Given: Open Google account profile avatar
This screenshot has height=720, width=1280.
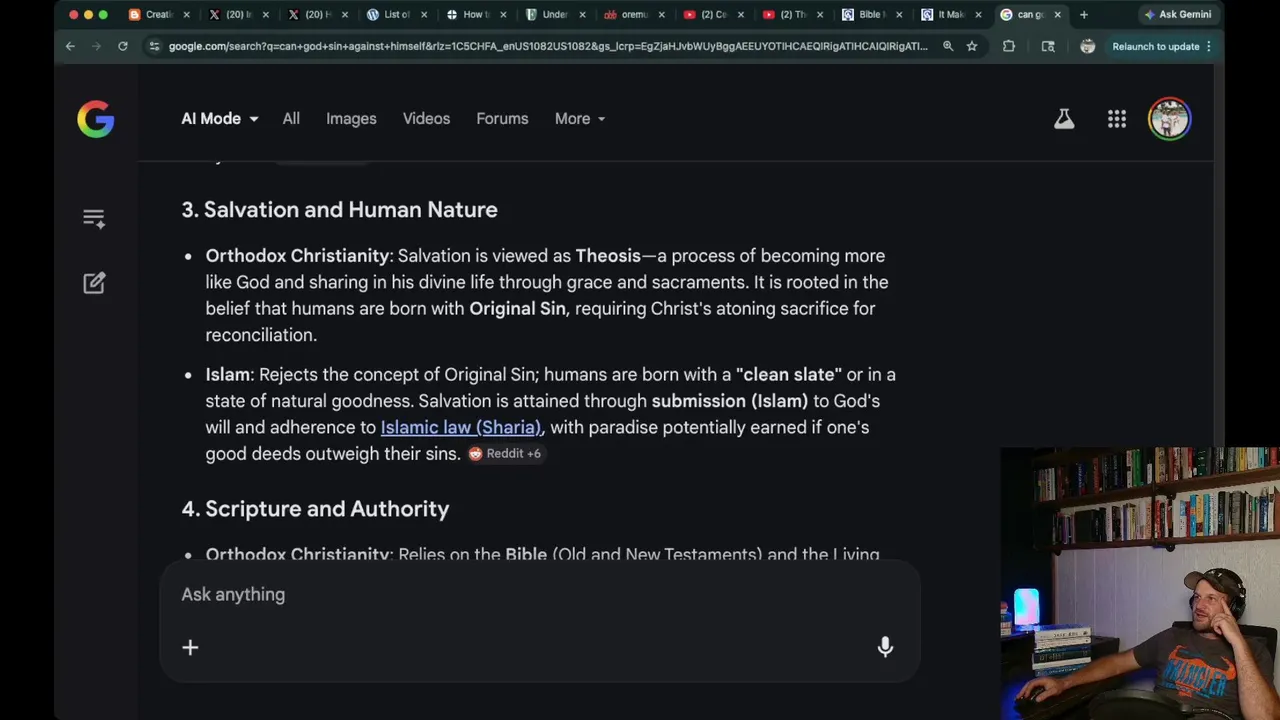Looking at the screenshot, I should click(x=1169, y=119).
